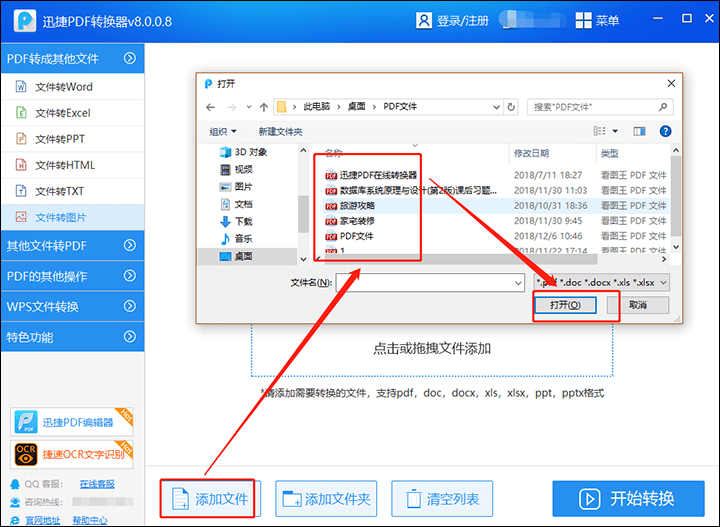Open the 文件名 combo dropdown arrow
The image size is (720, 527).
tap(518, 283)
